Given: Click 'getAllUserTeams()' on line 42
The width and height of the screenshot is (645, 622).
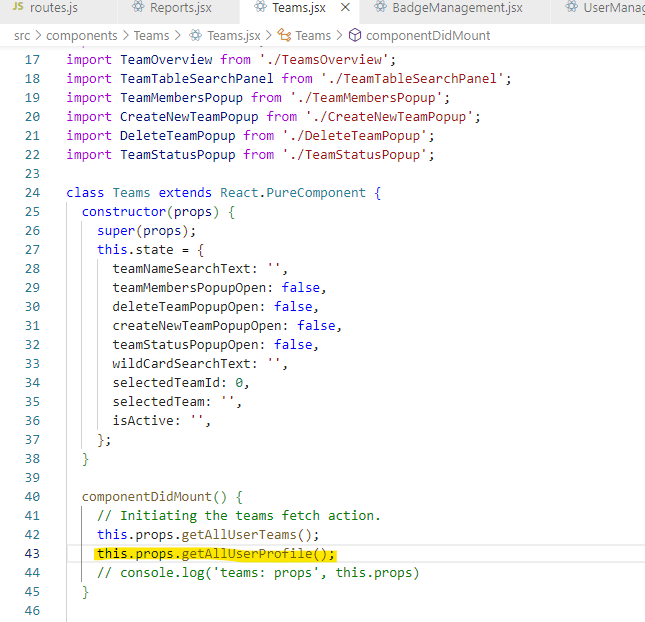Looking at the screenshot, I should point(246,535).
